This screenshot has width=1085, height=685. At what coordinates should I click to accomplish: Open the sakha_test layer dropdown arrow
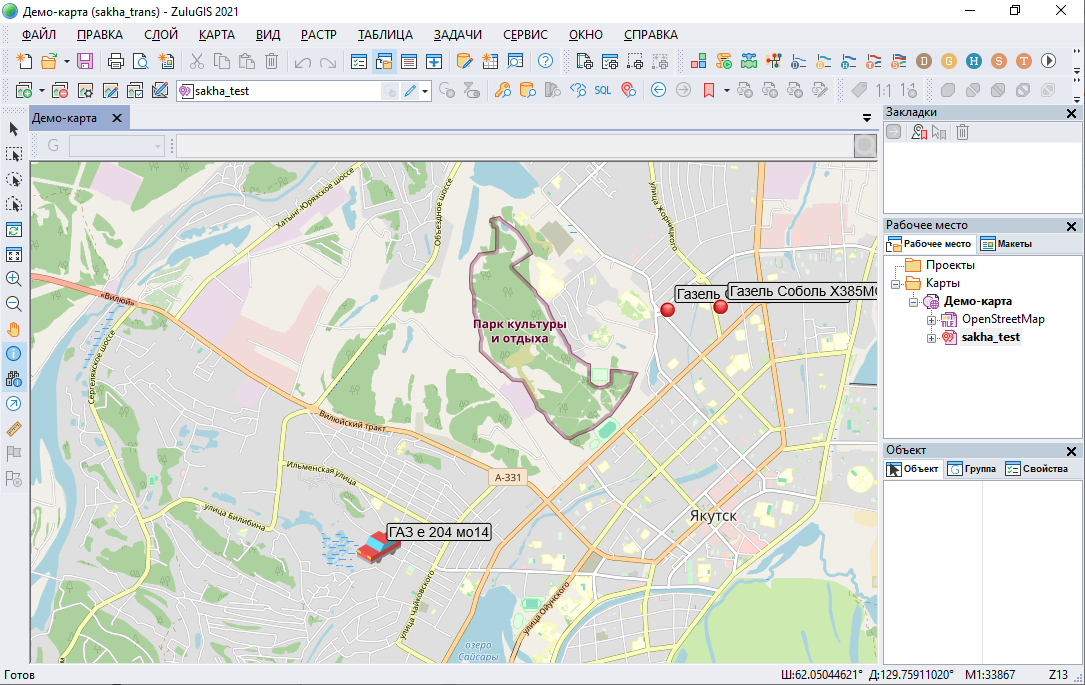pyautogui.click(x=426, y=91)
